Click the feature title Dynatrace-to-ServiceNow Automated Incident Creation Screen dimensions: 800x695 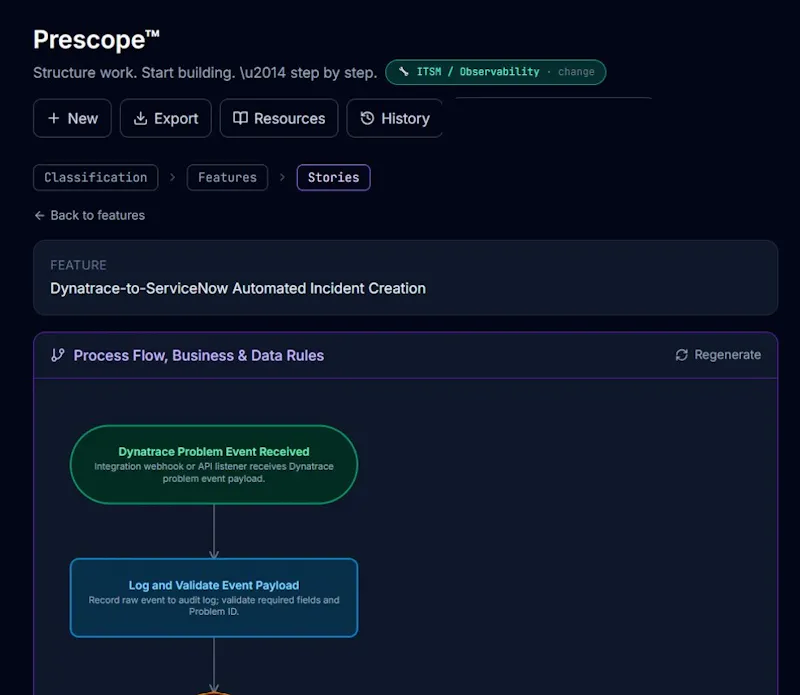(x=238, y=288)
